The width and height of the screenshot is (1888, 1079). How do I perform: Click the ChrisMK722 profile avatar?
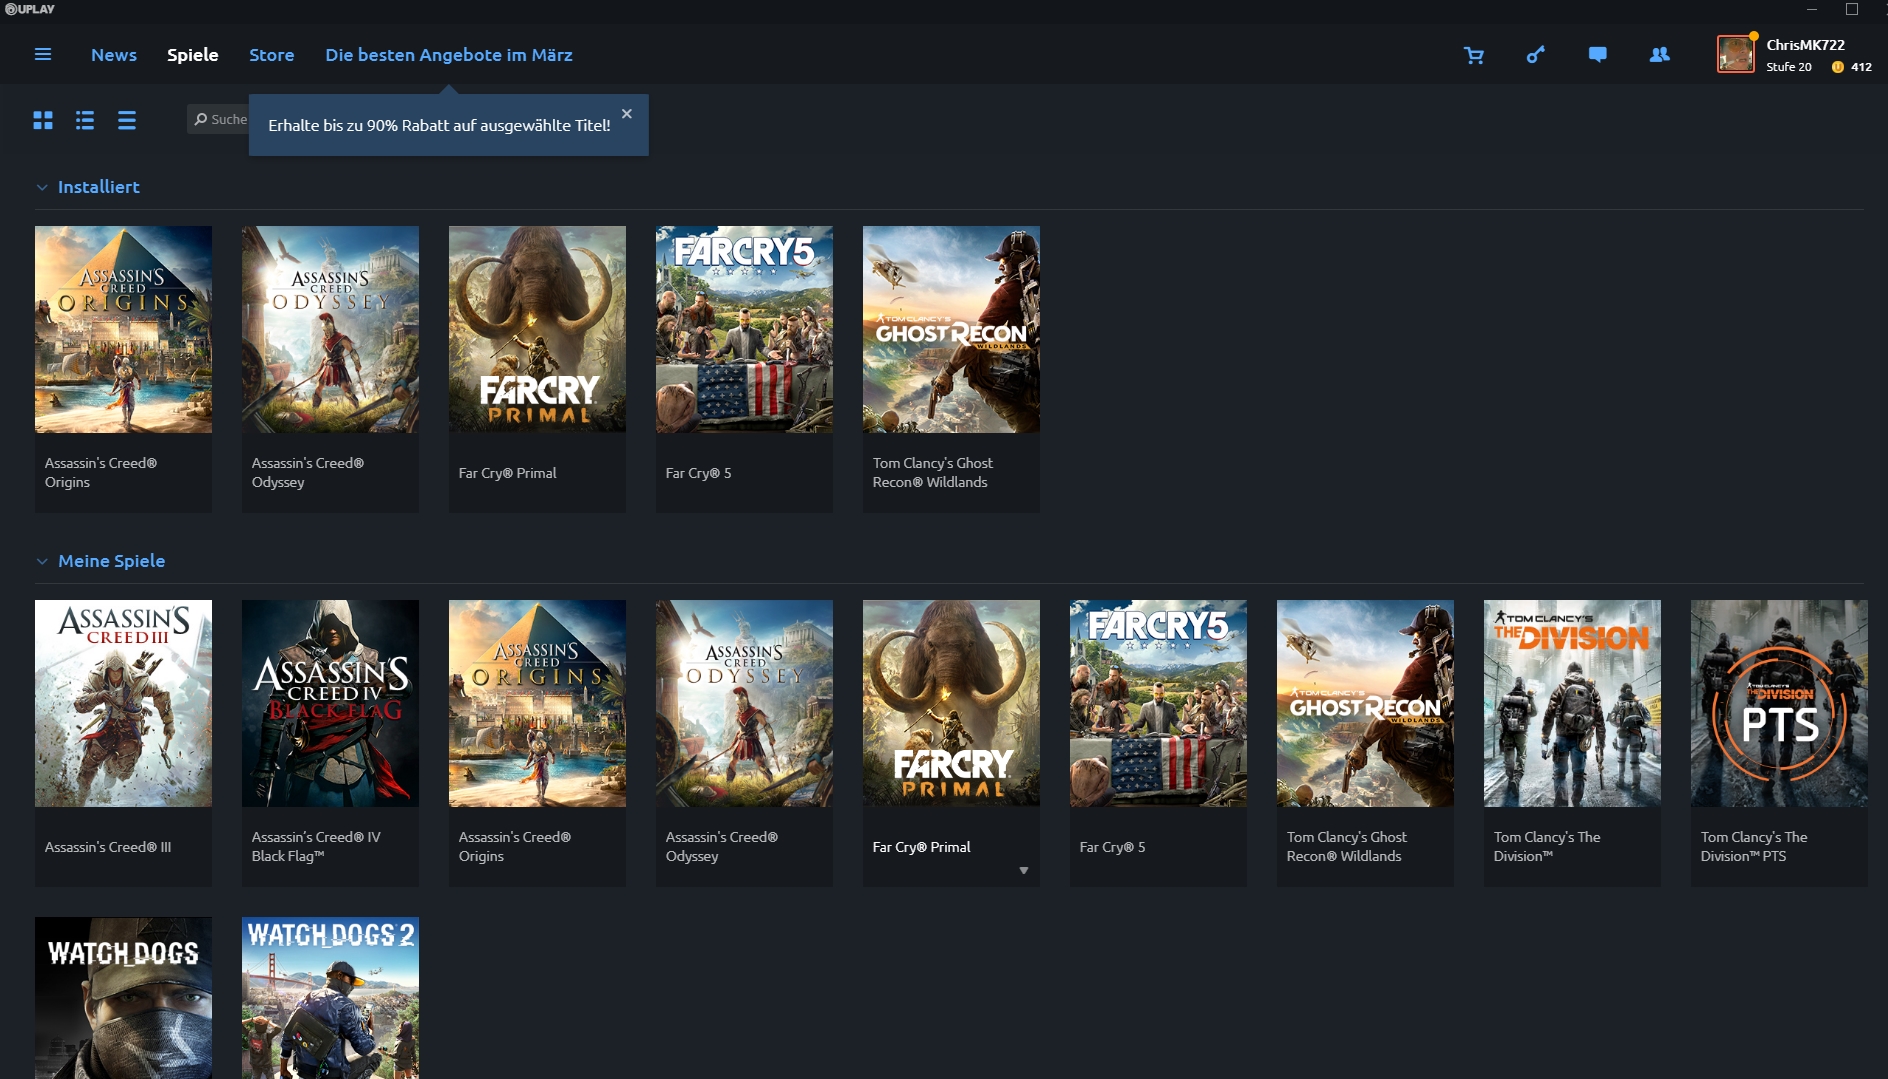coord(1736,54)
